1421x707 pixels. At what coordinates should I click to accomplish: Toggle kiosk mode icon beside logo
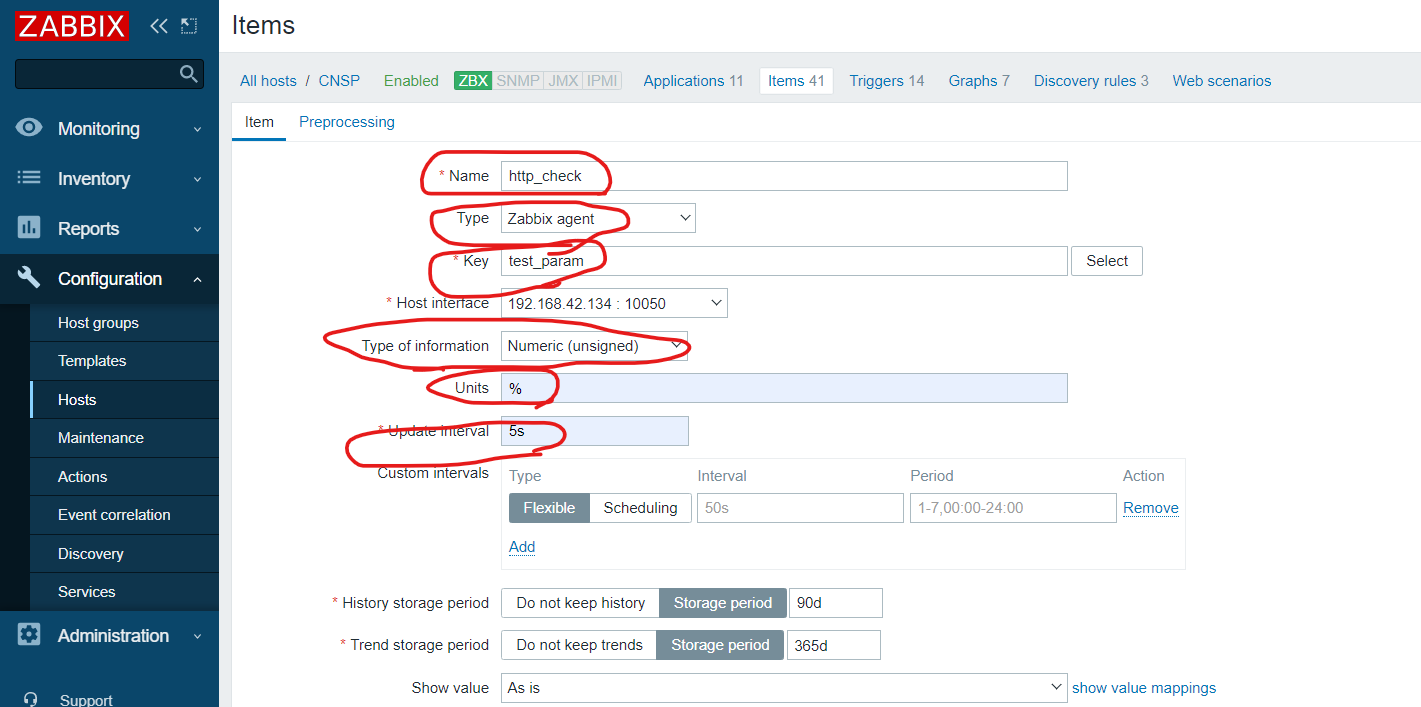pyautogui.click(x=189, y=26)
